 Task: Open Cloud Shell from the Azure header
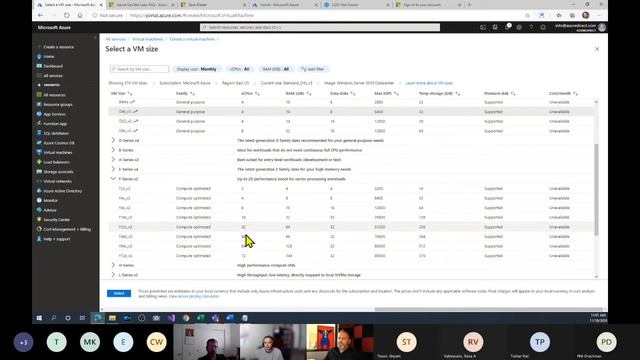click(x=483, y=27)
